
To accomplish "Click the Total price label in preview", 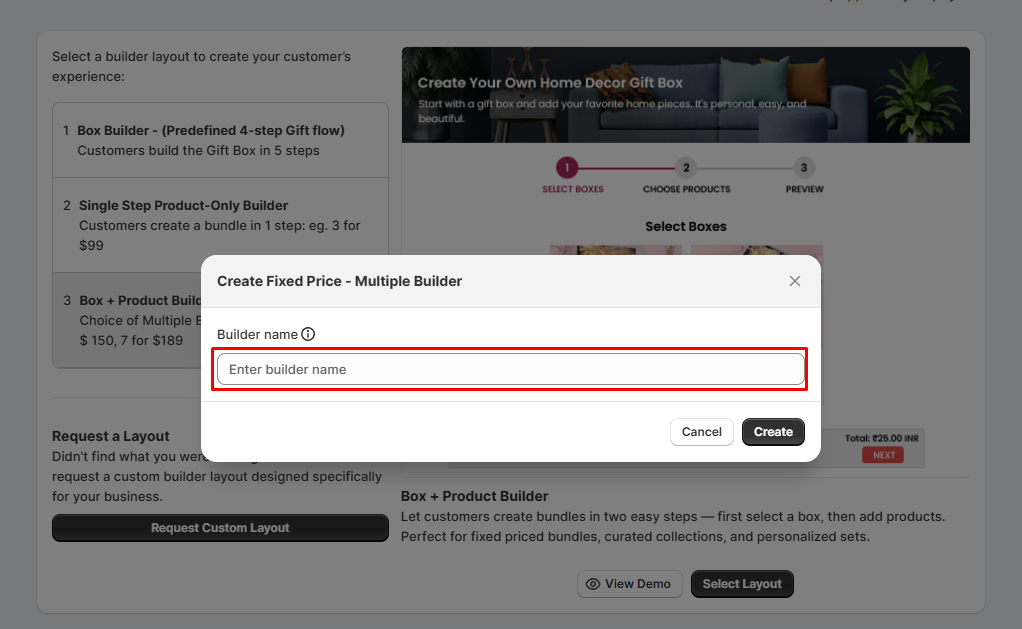I will (x=884, y=438).
